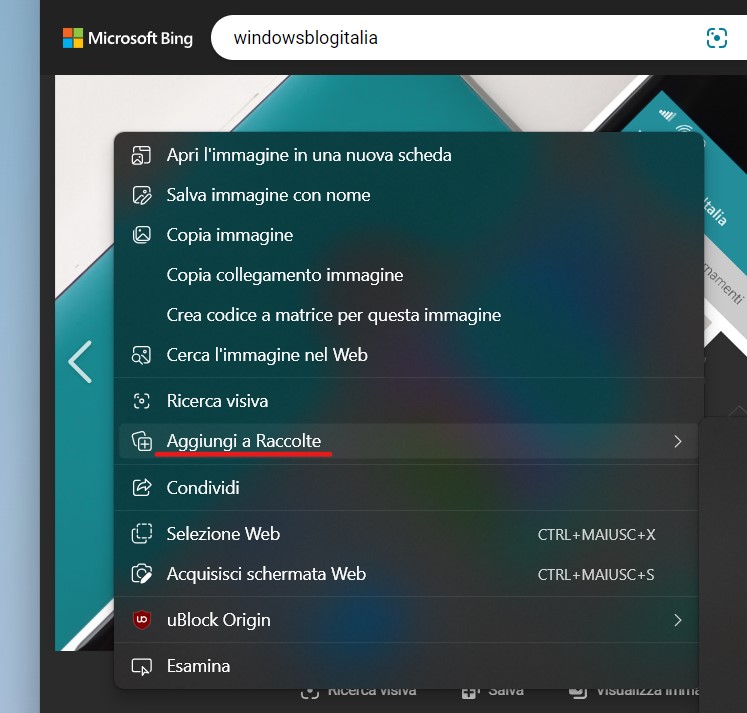This screenshot has height=713, width=747.
Task: Click the open-image-in-new-tab icon
Action: [141, 155]
